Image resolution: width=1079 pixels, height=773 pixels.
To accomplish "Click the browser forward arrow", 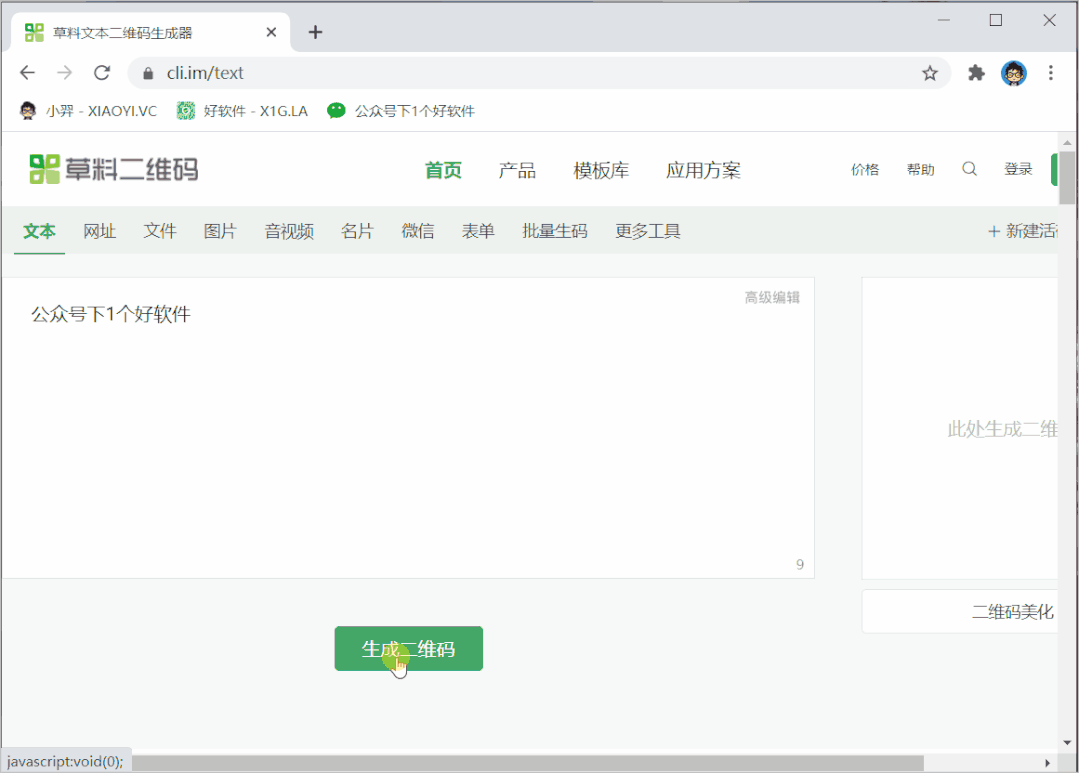I will (x=65, y=72).
